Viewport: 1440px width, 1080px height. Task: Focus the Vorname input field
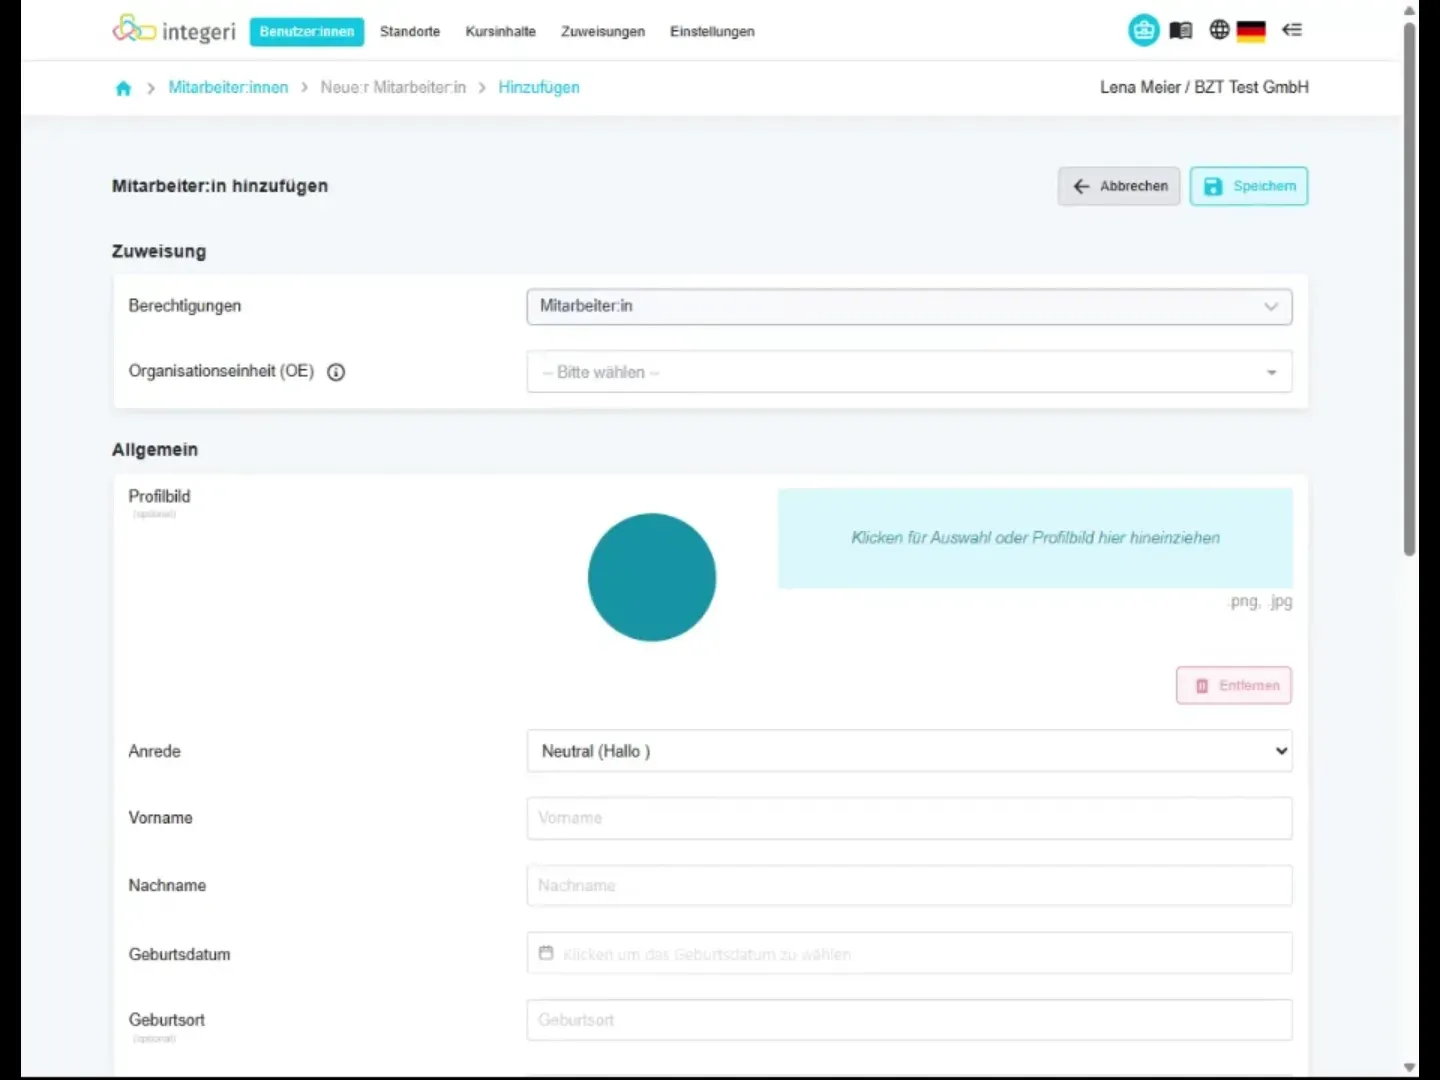(x=909, y=818)
